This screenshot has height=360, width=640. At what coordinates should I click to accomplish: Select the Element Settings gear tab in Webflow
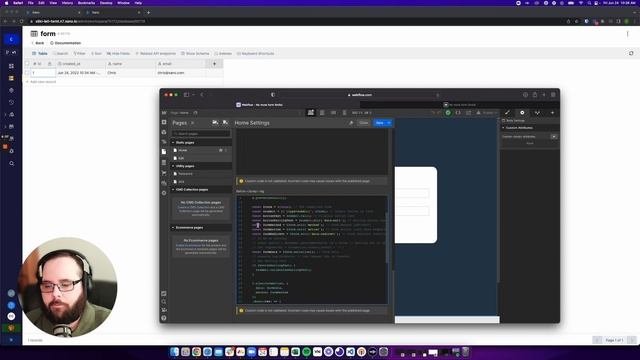pos(522,113)
